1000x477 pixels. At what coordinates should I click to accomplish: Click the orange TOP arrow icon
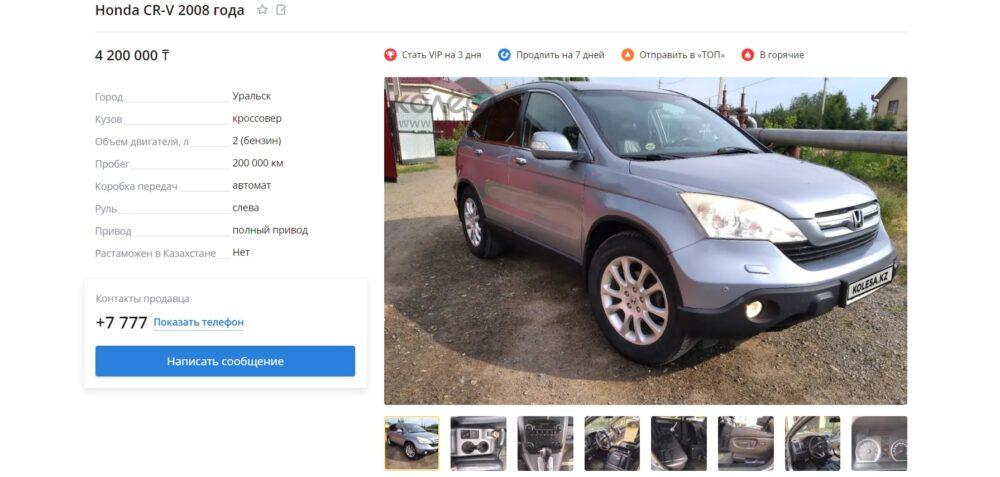pos(628,55)
